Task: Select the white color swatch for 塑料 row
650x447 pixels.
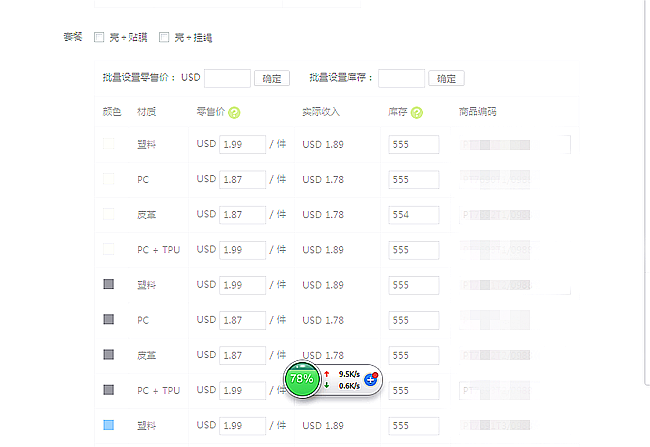Action: pyautogui.click(x=109, y=145)
